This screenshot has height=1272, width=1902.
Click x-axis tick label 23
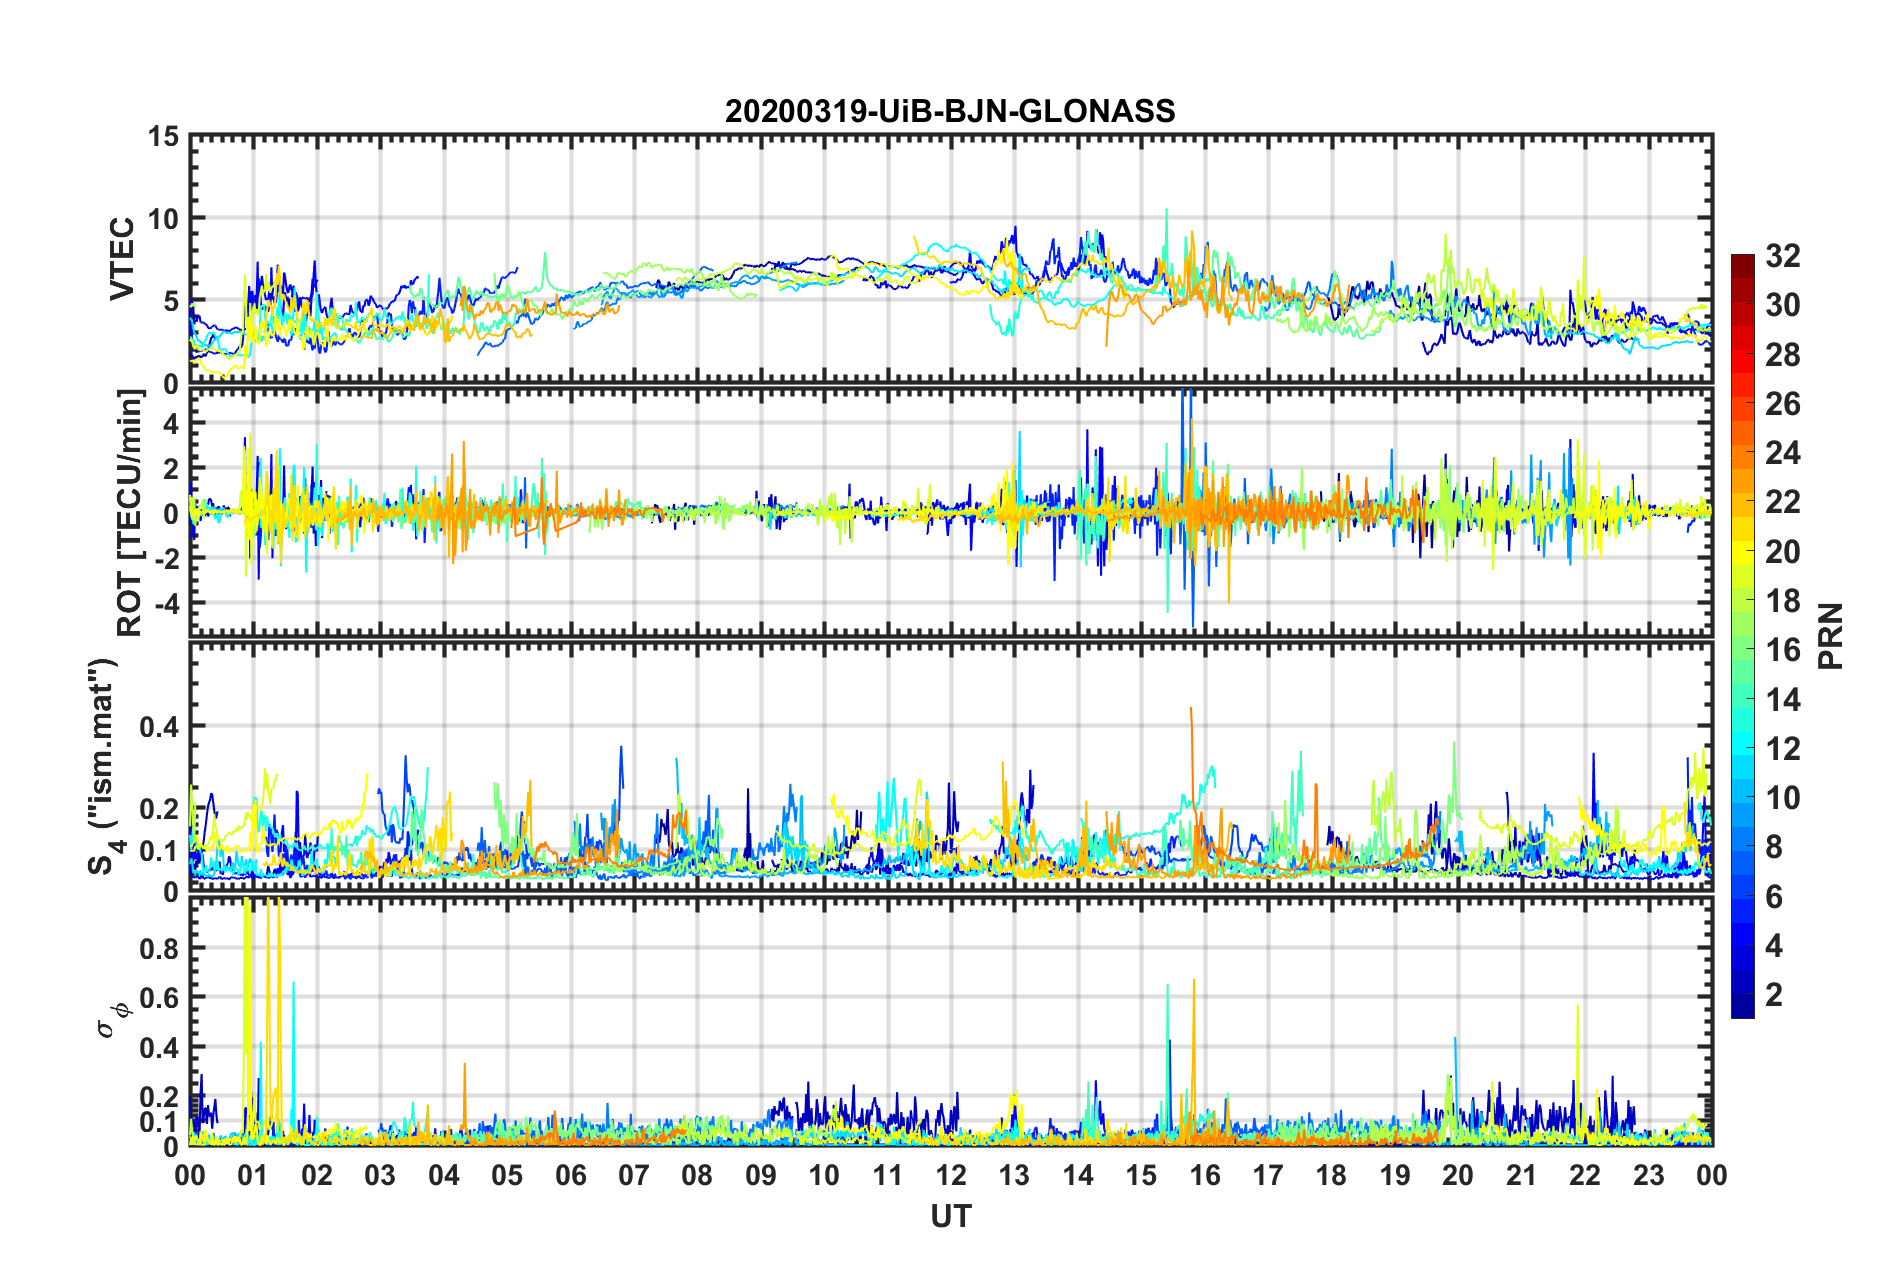(x=1648, y=1175)
